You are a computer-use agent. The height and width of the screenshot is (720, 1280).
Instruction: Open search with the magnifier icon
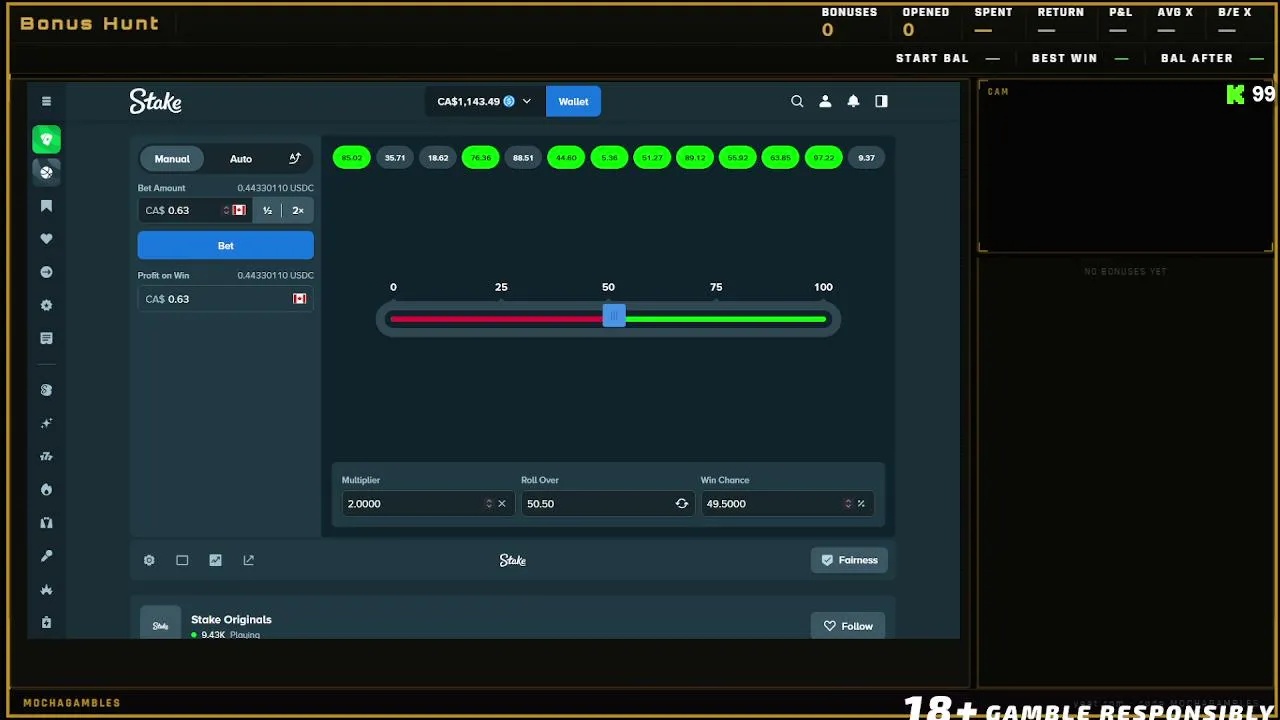pos(797,101)
